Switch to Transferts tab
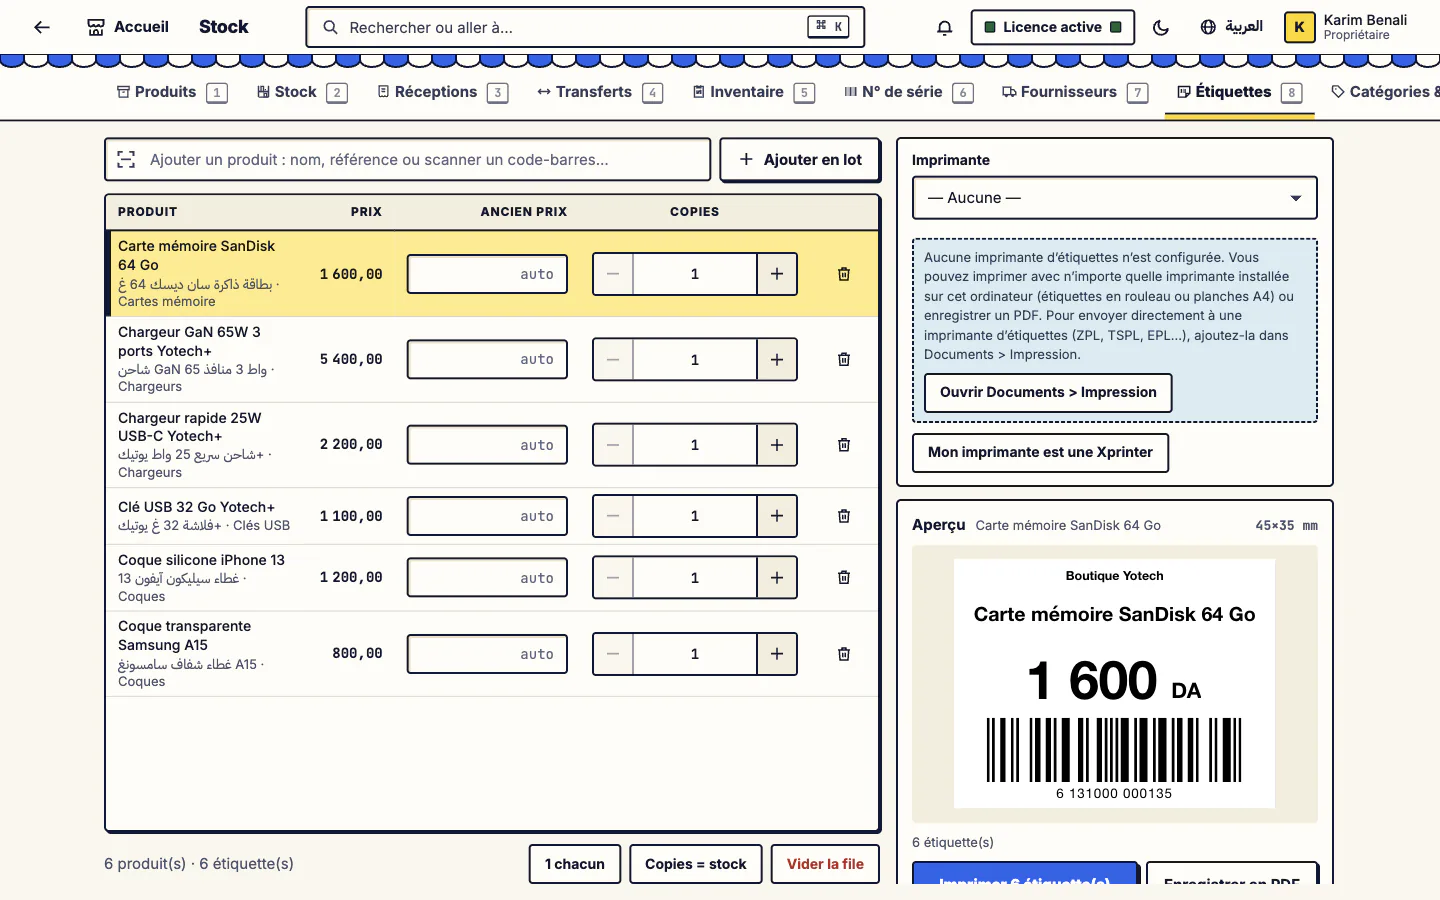This screenshot has height=900, width=1440. click(x=599, y=92)
